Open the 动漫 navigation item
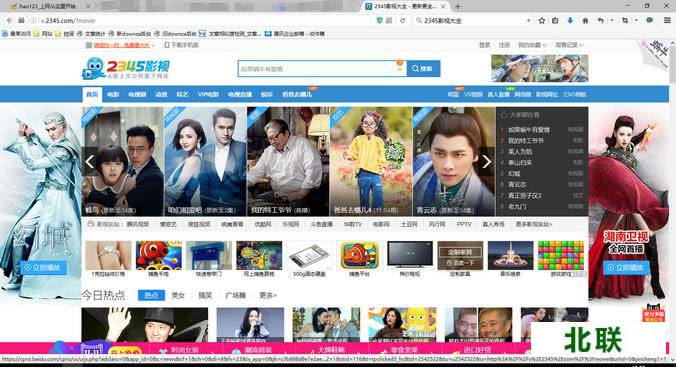The image size is (676, 367). pos(161,94)
